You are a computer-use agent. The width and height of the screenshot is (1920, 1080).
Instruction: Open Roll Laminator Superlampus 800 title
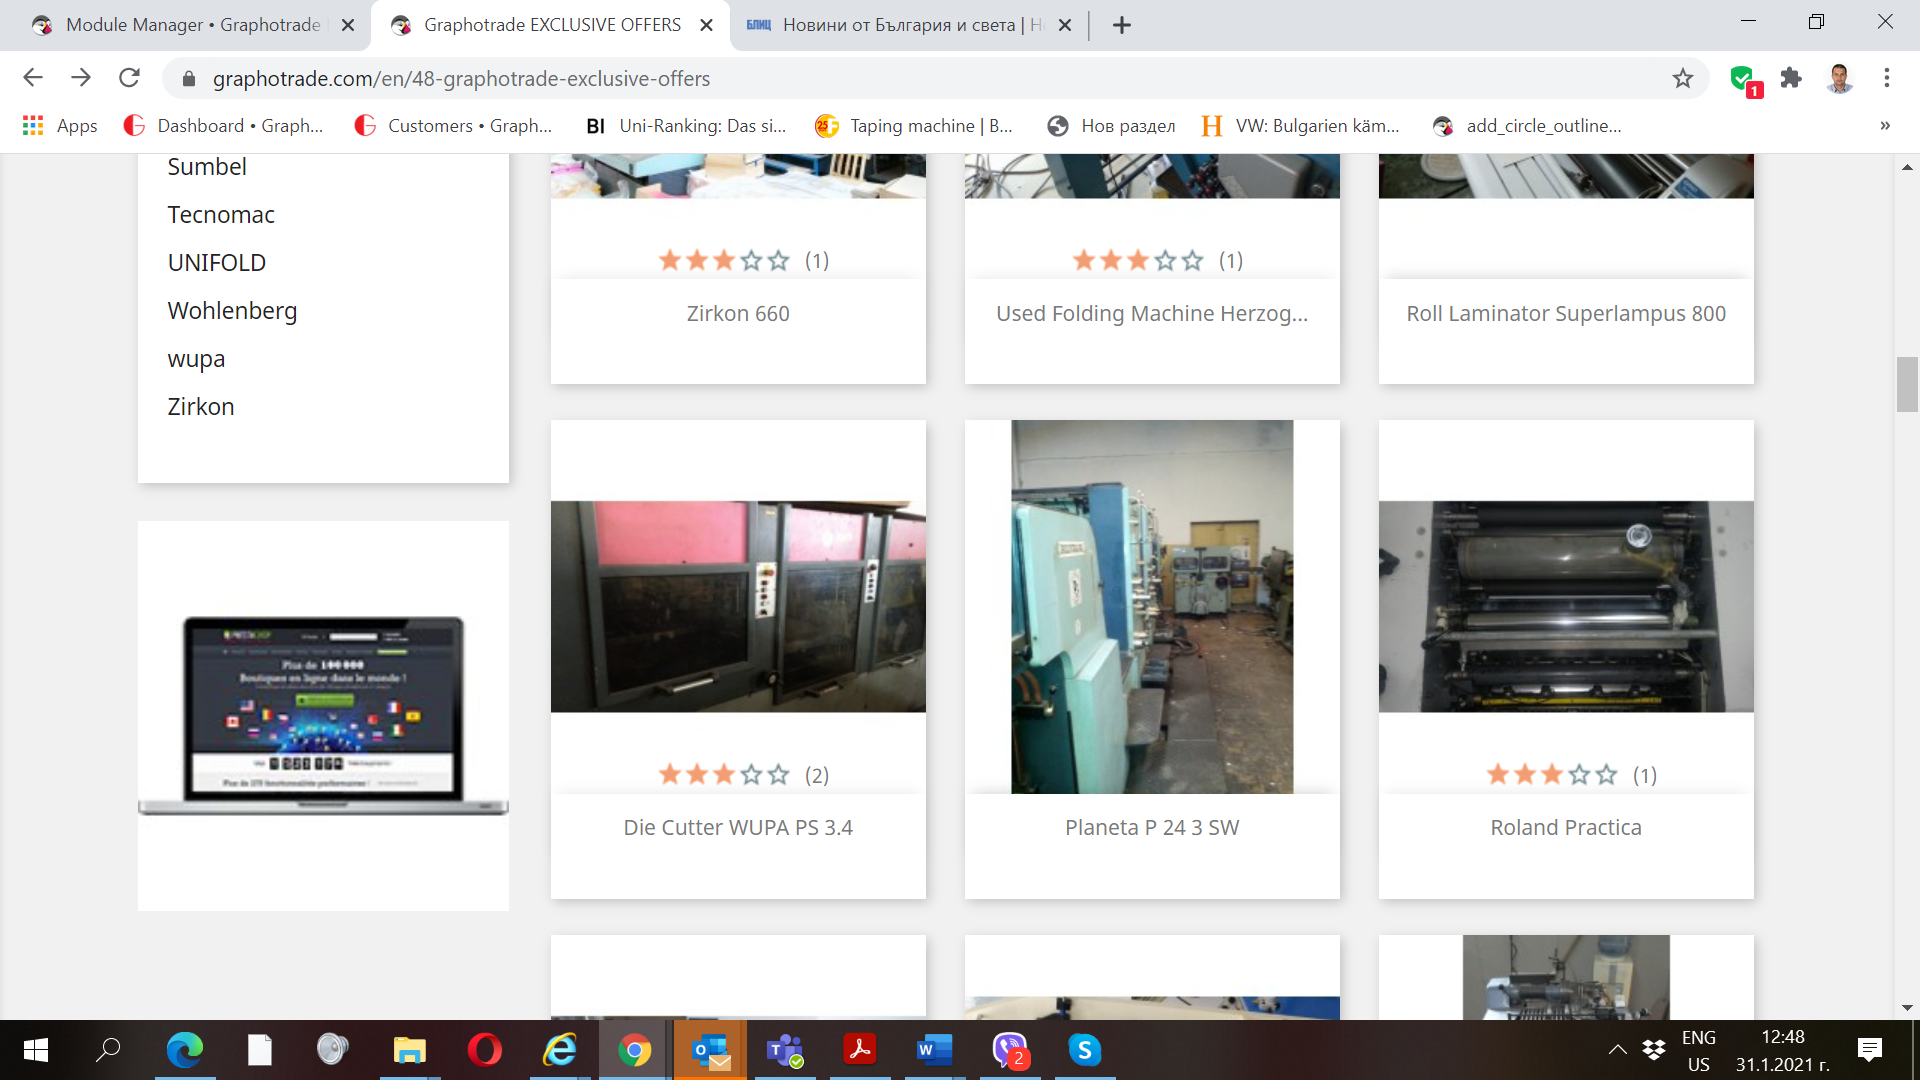coord(1566,314)
